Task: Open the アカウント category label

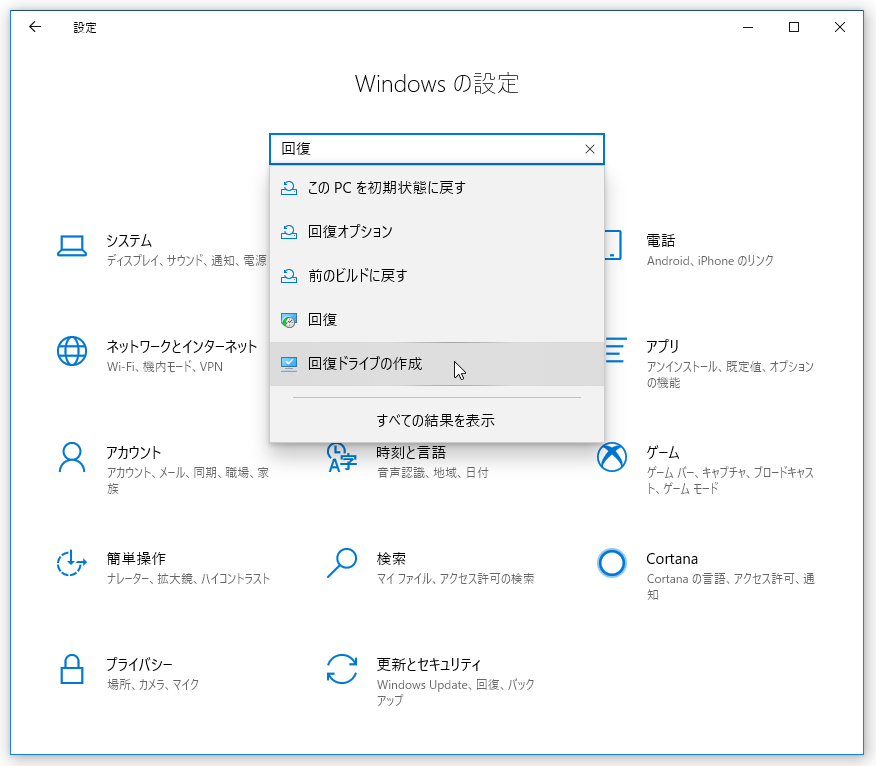Action: (x=134, y=453)
